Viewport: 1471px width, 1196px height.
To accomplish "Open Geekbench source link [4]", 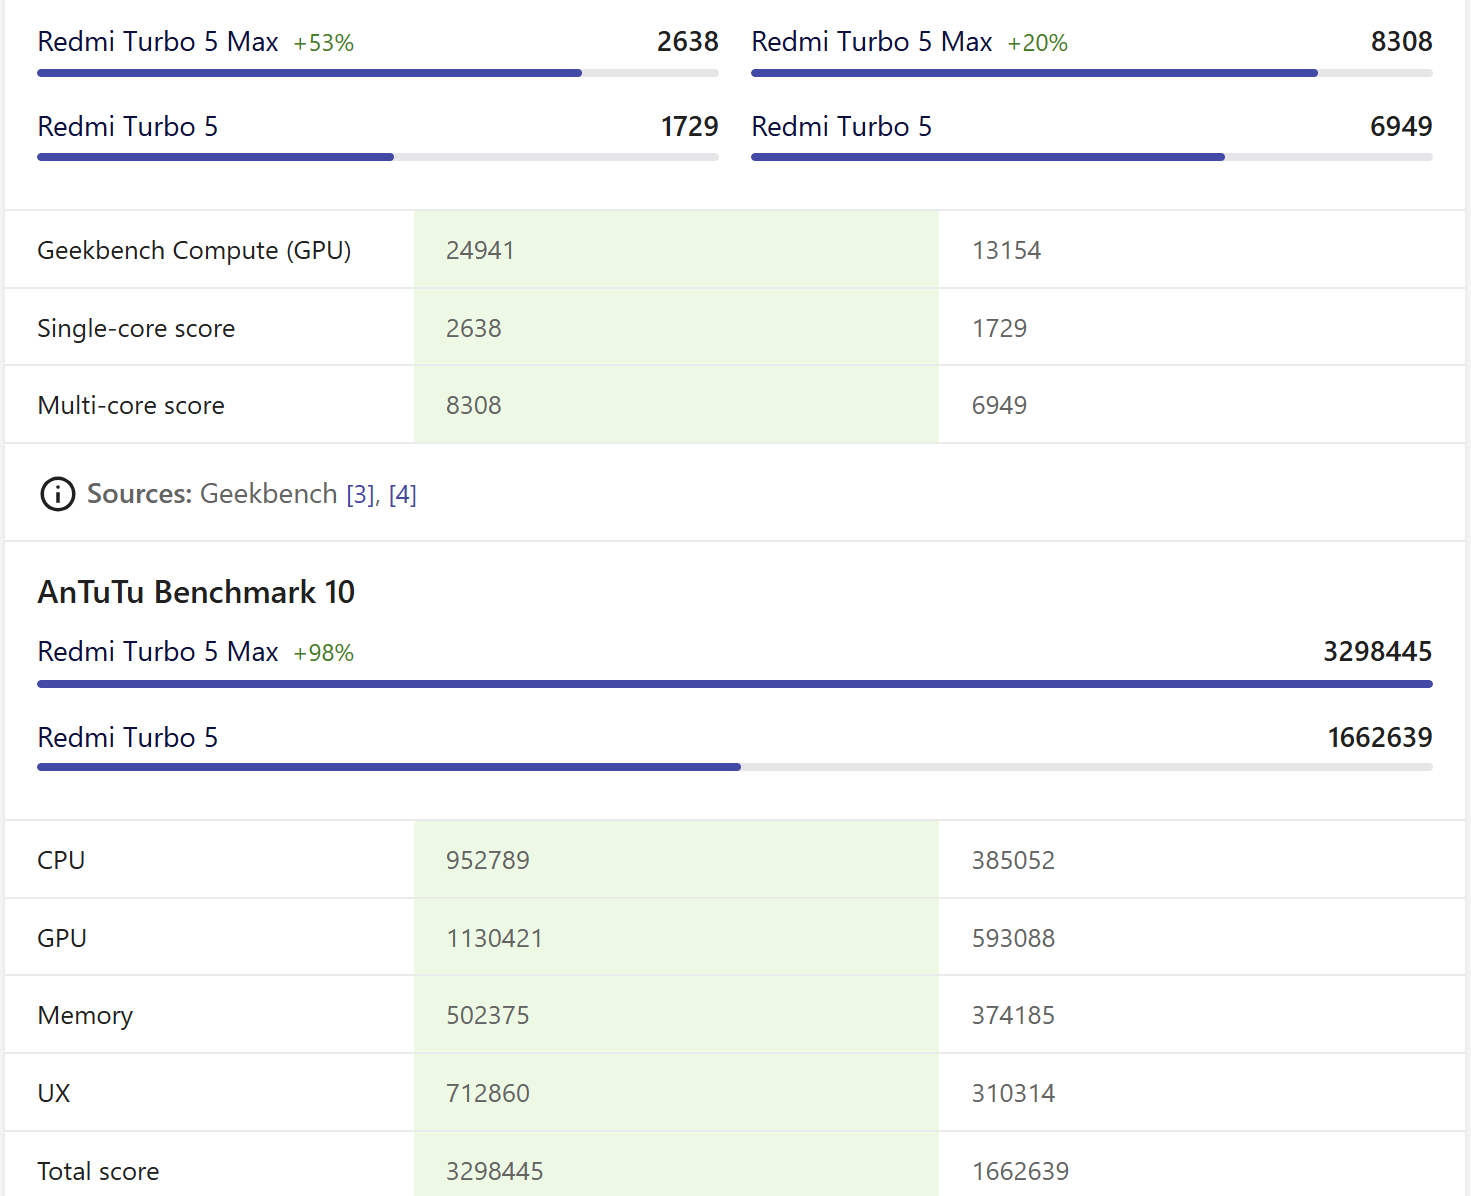I will (x=403, y=495).
